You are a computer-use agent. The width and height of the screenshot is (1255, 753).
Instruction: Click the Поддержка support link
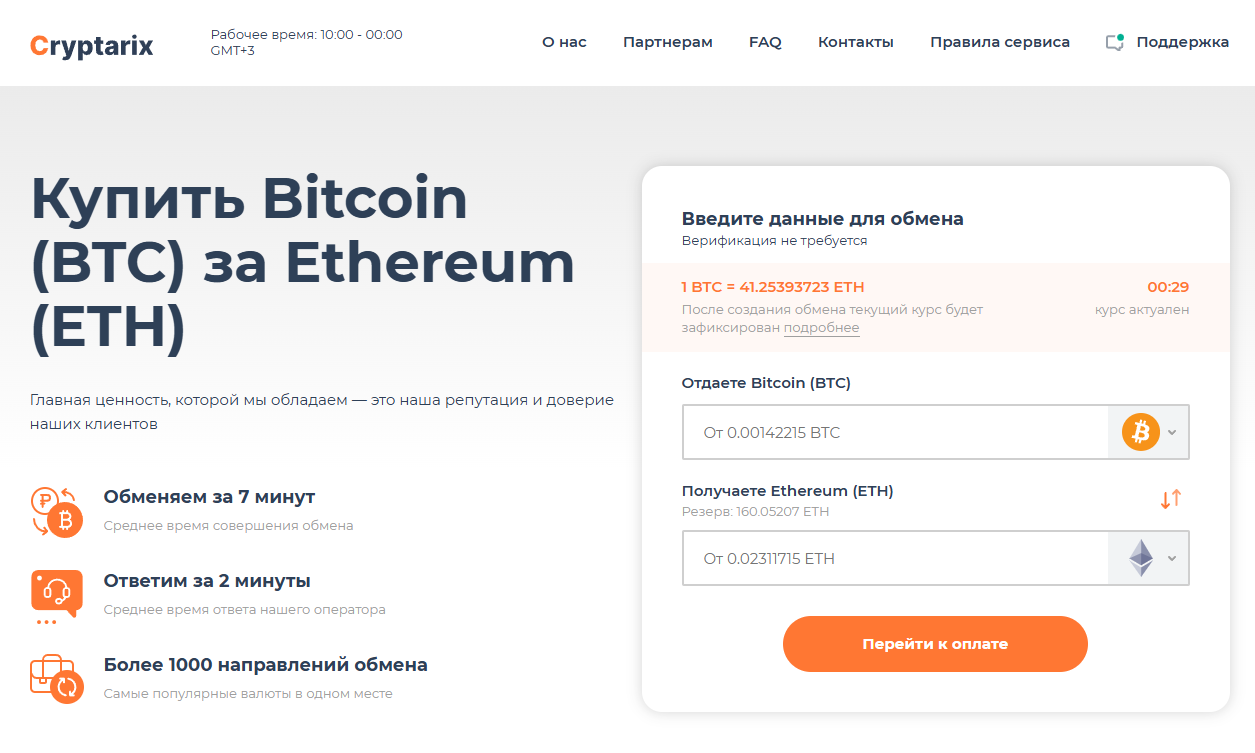(1182, 42)
